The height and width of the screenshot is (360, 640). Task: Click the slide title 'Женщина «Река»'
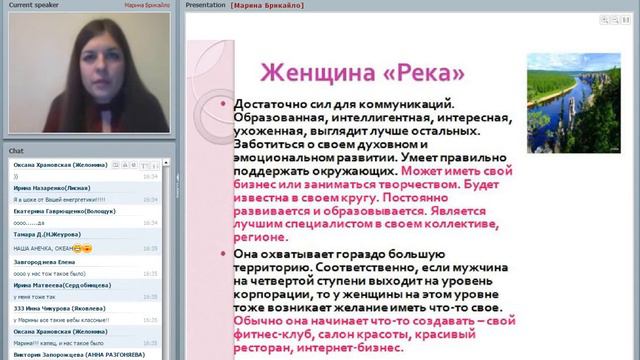coord(362,73)
